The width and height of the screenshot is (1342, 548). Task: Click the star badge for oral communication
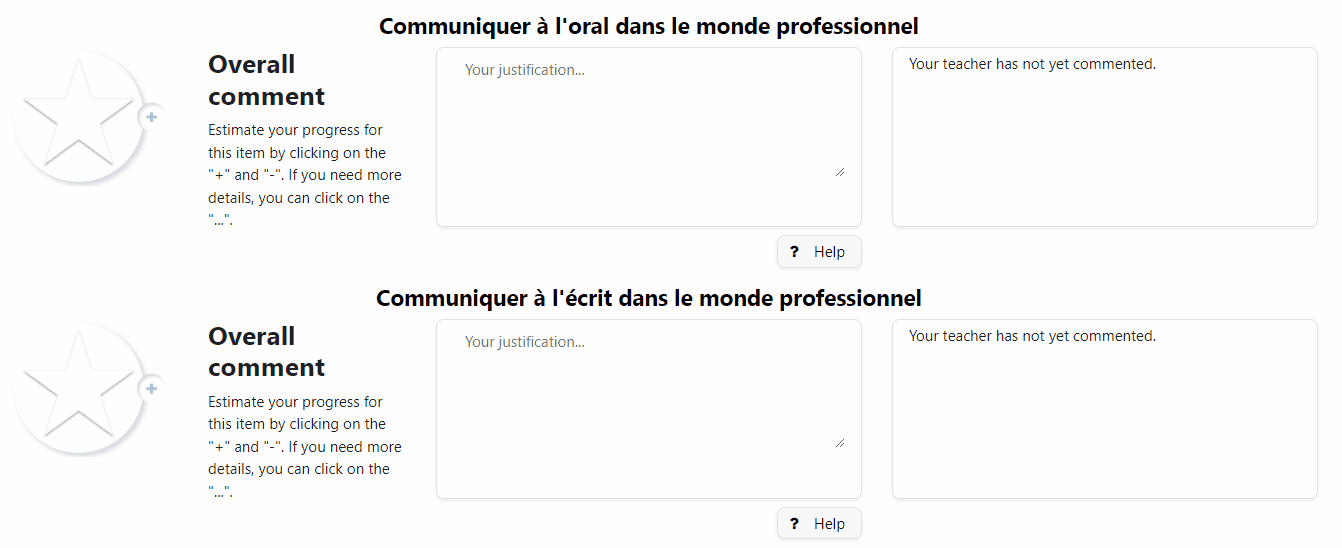pyautogui.click(x=77, y=118)
